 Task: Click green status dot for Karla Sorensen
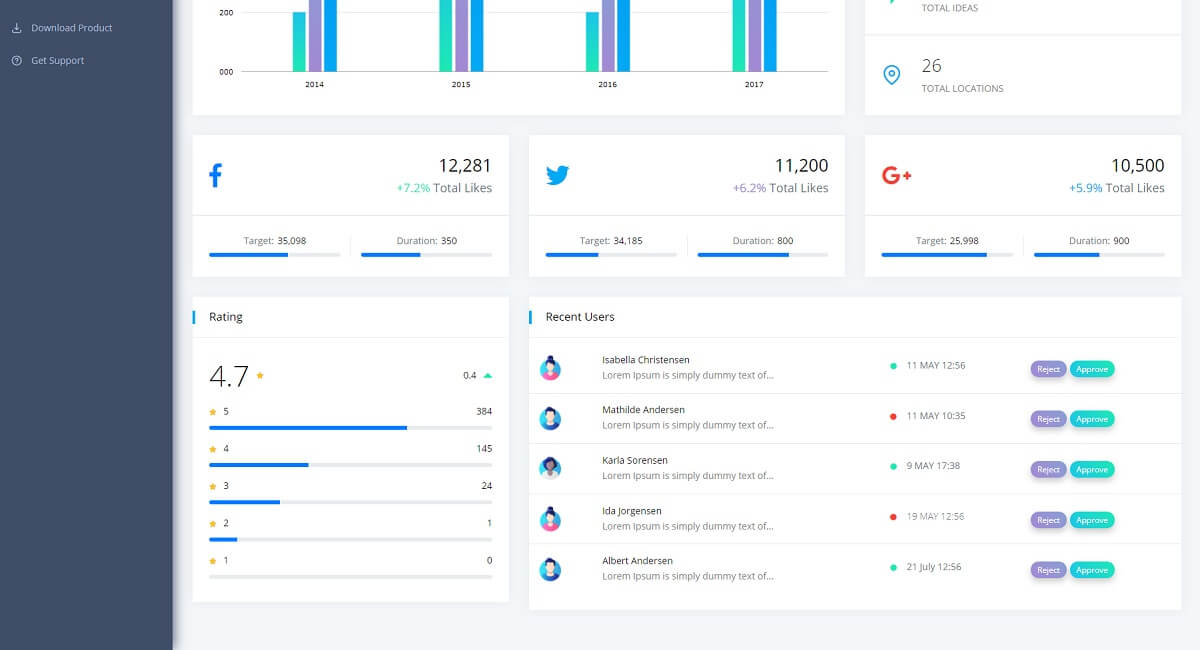pyautogui.click(x=893, y=466)
